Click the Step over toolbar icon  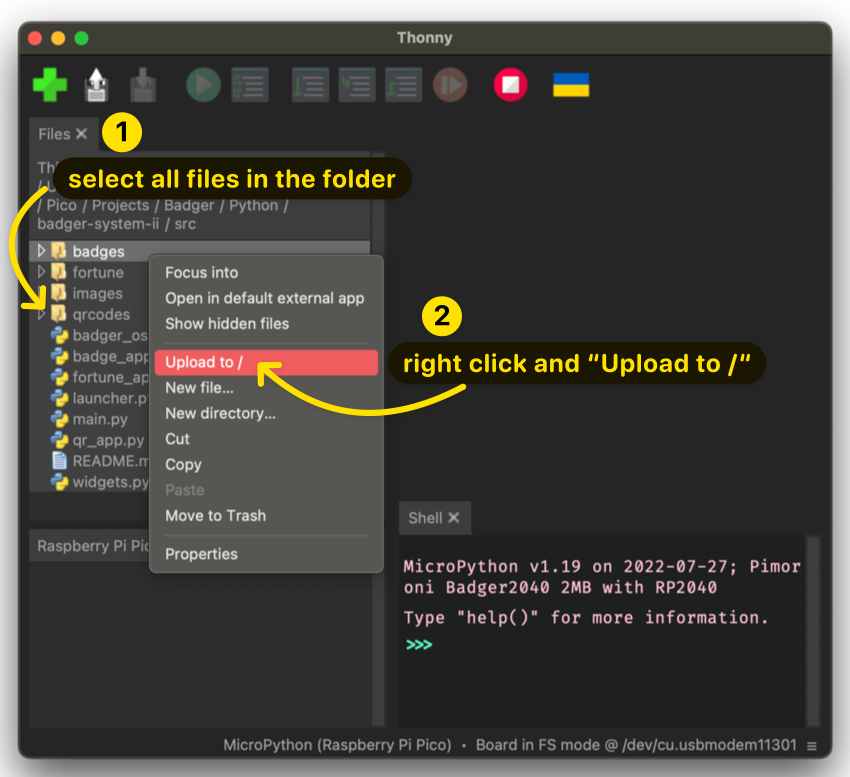point(310,85)
